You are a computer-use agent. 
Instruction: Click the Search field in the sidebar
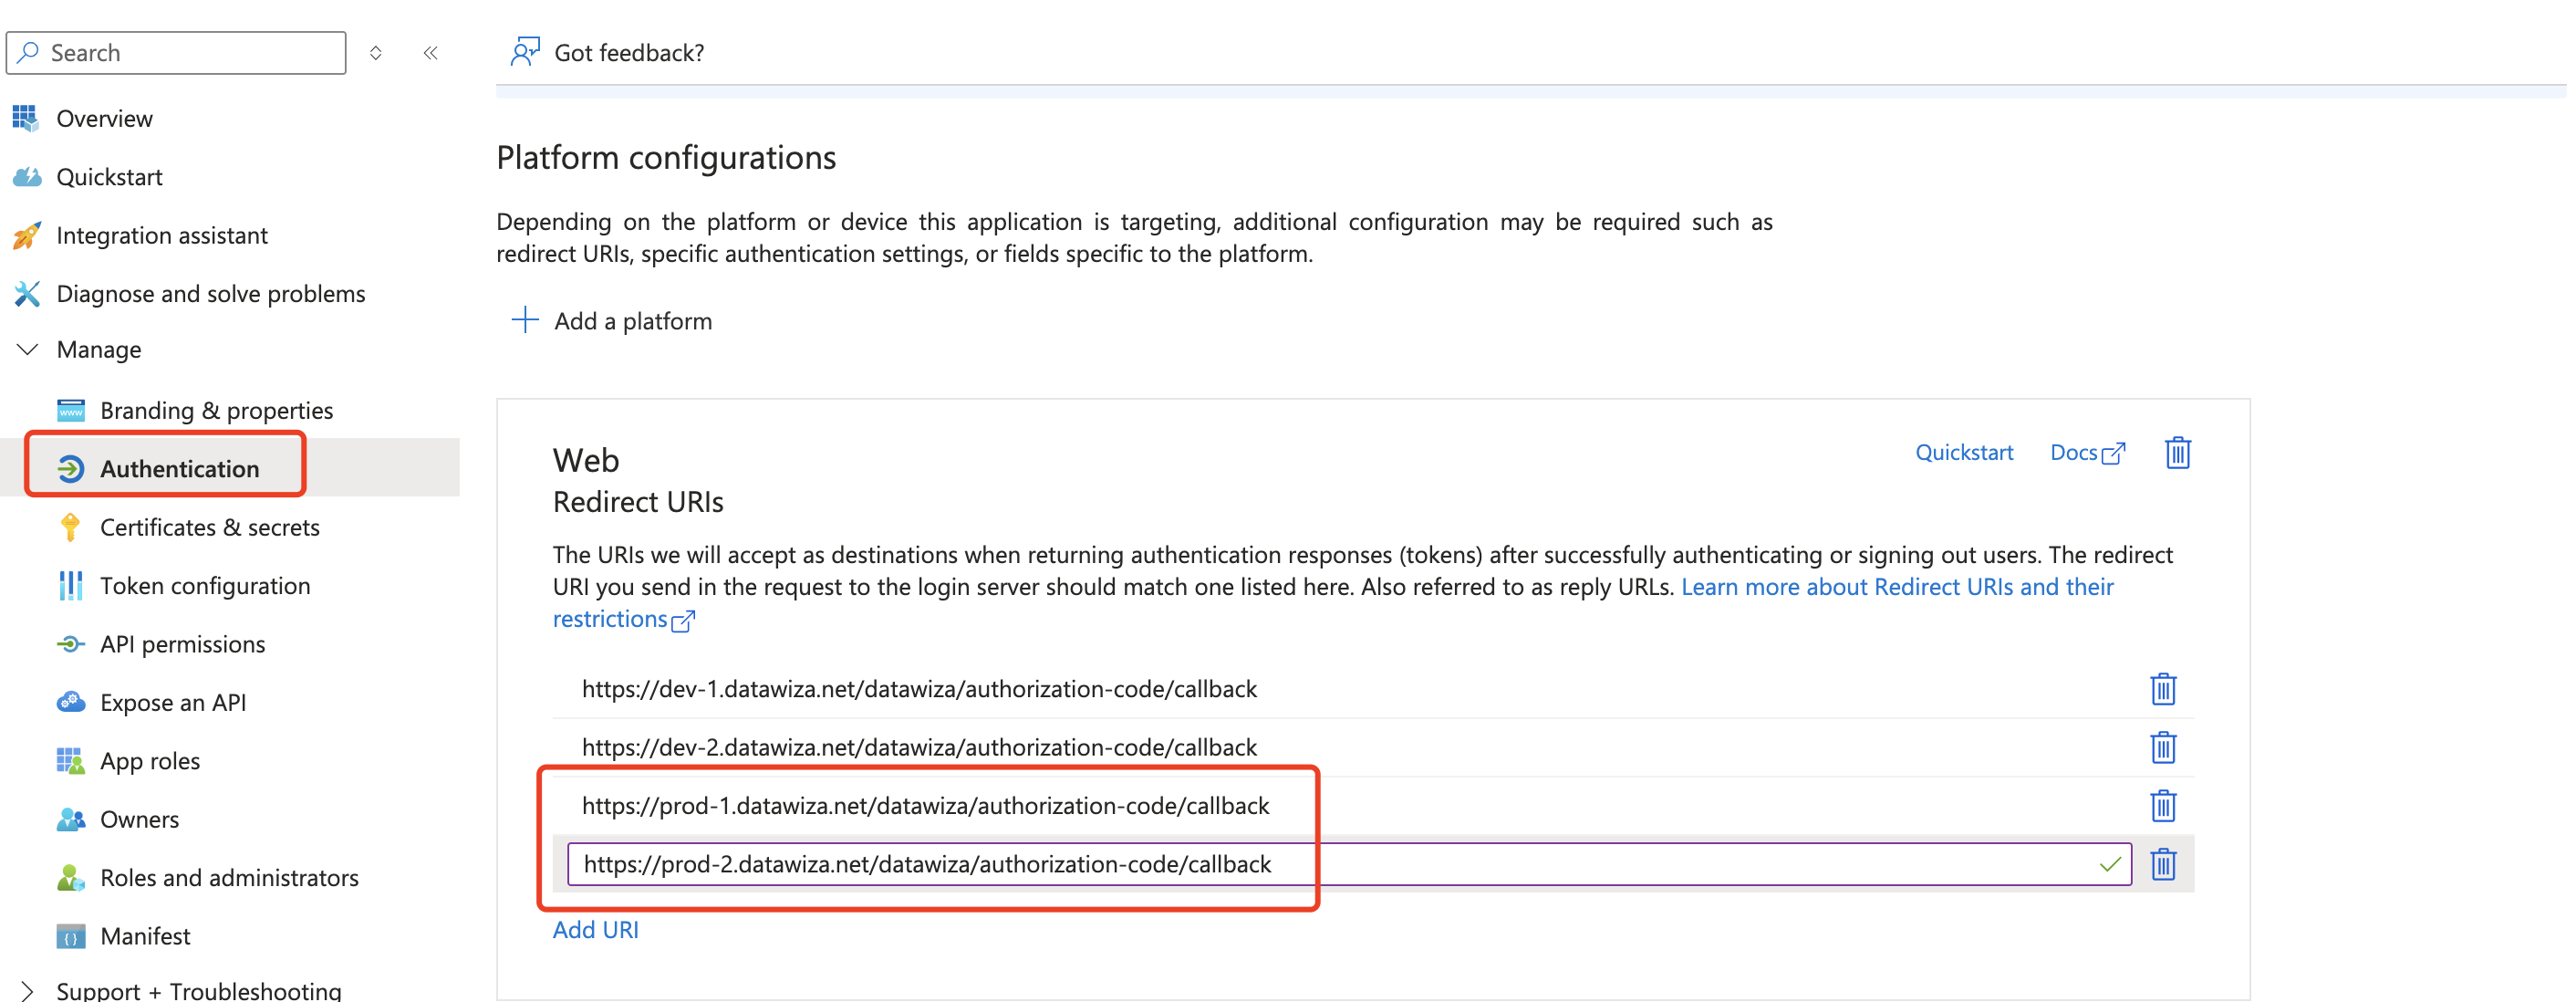click(176, 53)
